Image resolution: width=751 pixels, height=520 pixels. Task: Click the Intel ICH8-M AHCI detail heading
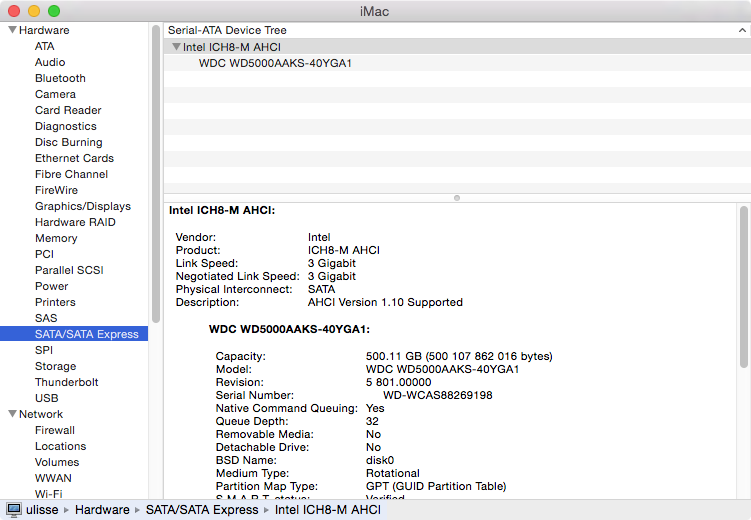[x=222, y=210]
